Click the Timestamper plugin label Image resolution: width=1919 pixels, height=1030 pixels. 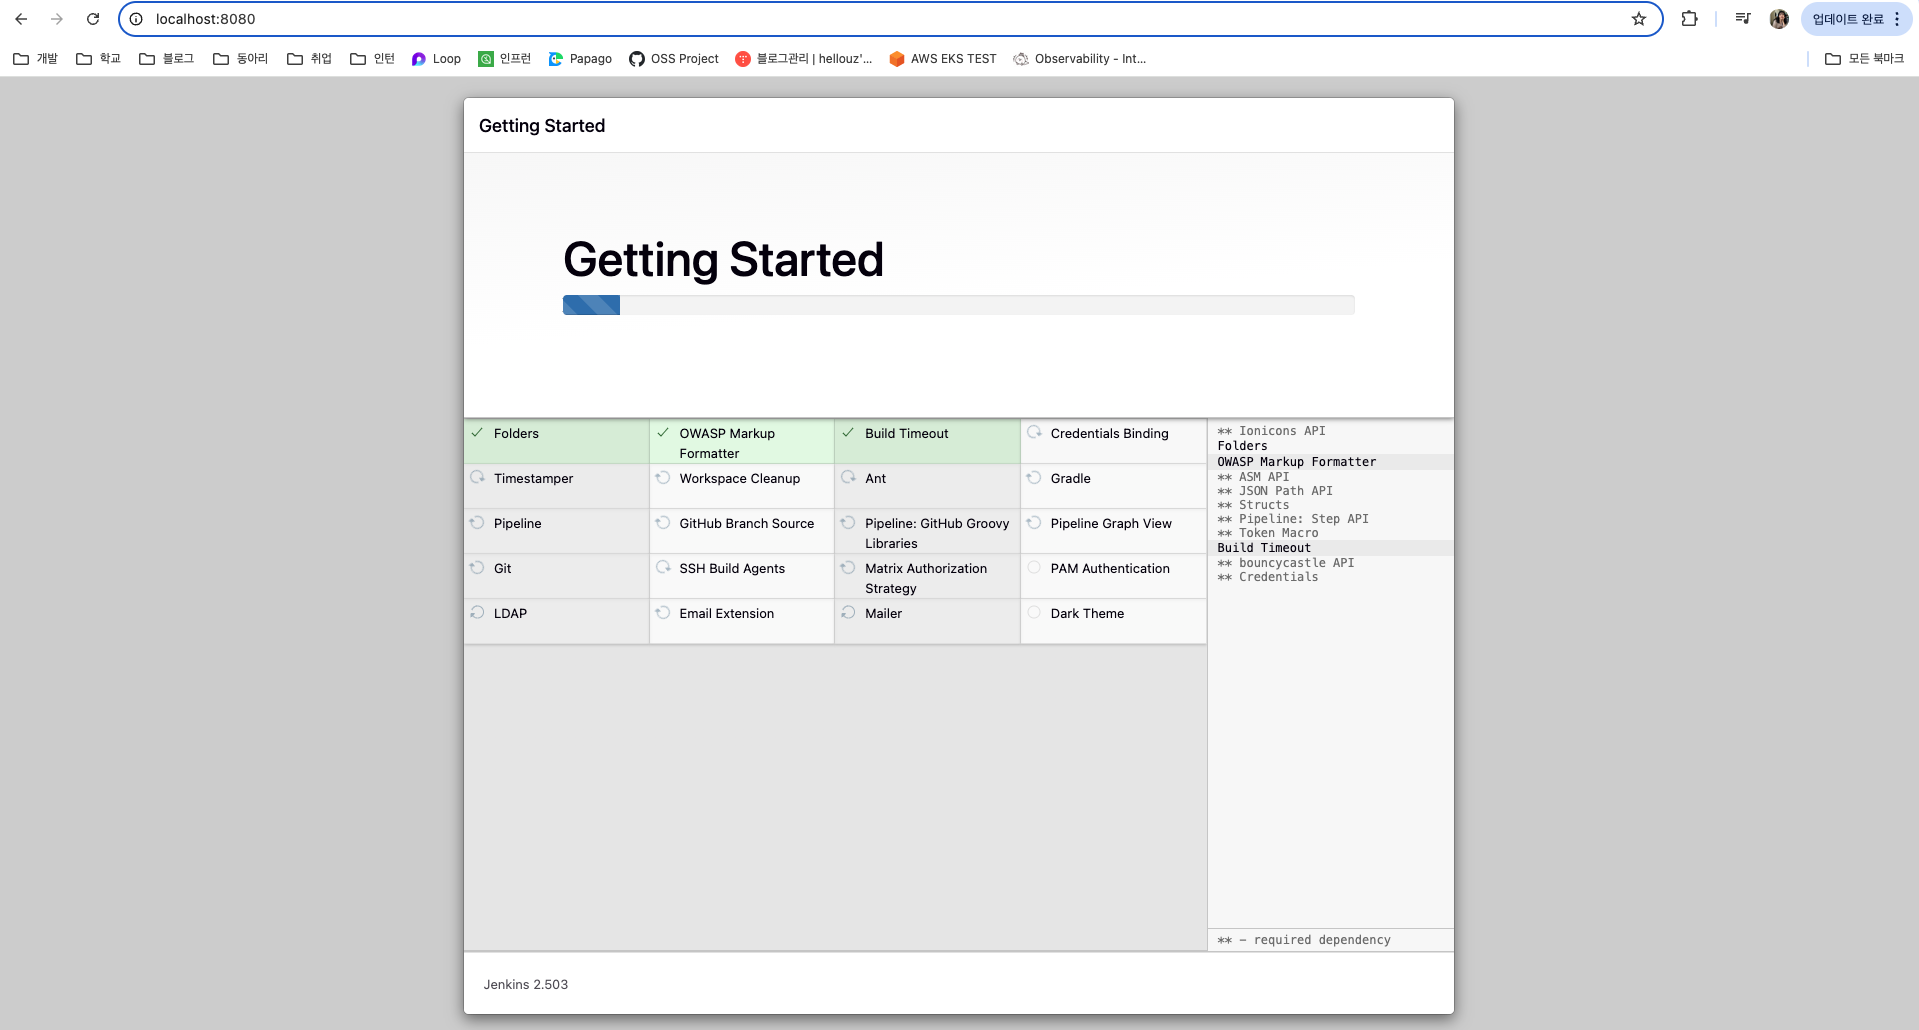(x=533, y=479)
